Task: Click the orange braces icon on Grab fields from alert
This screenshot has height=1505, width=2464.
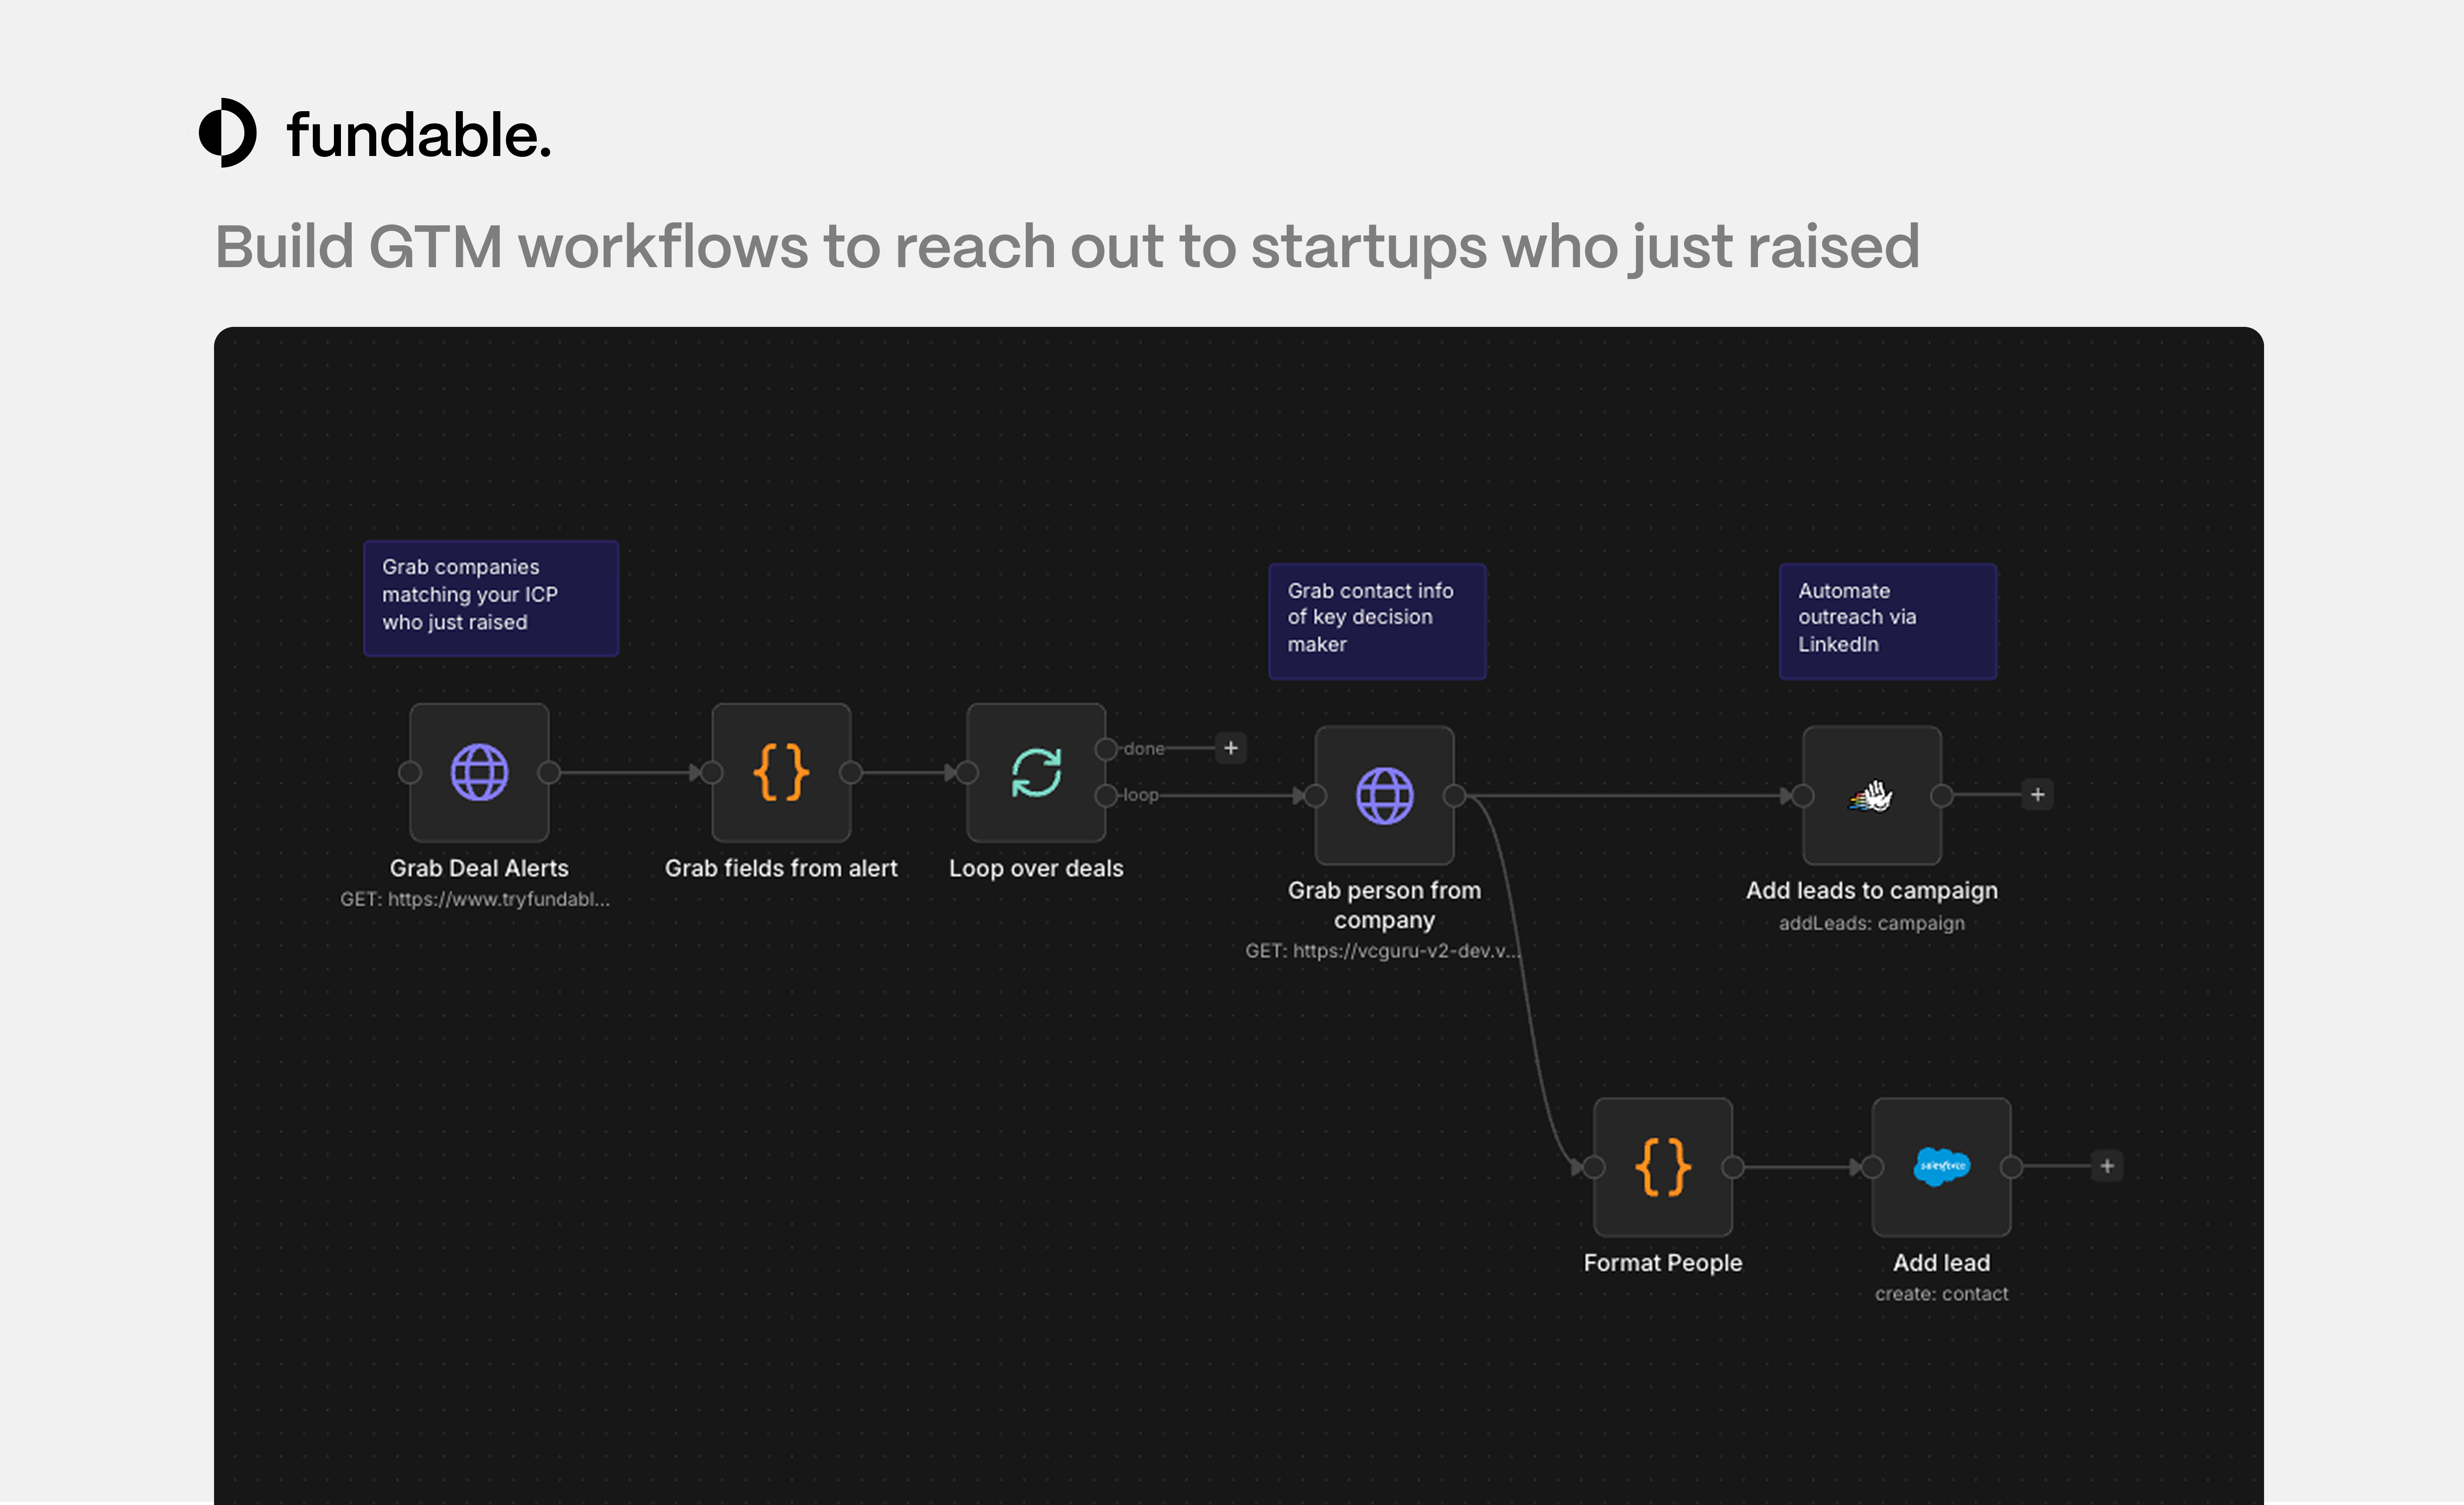Action: click(781, 771)
